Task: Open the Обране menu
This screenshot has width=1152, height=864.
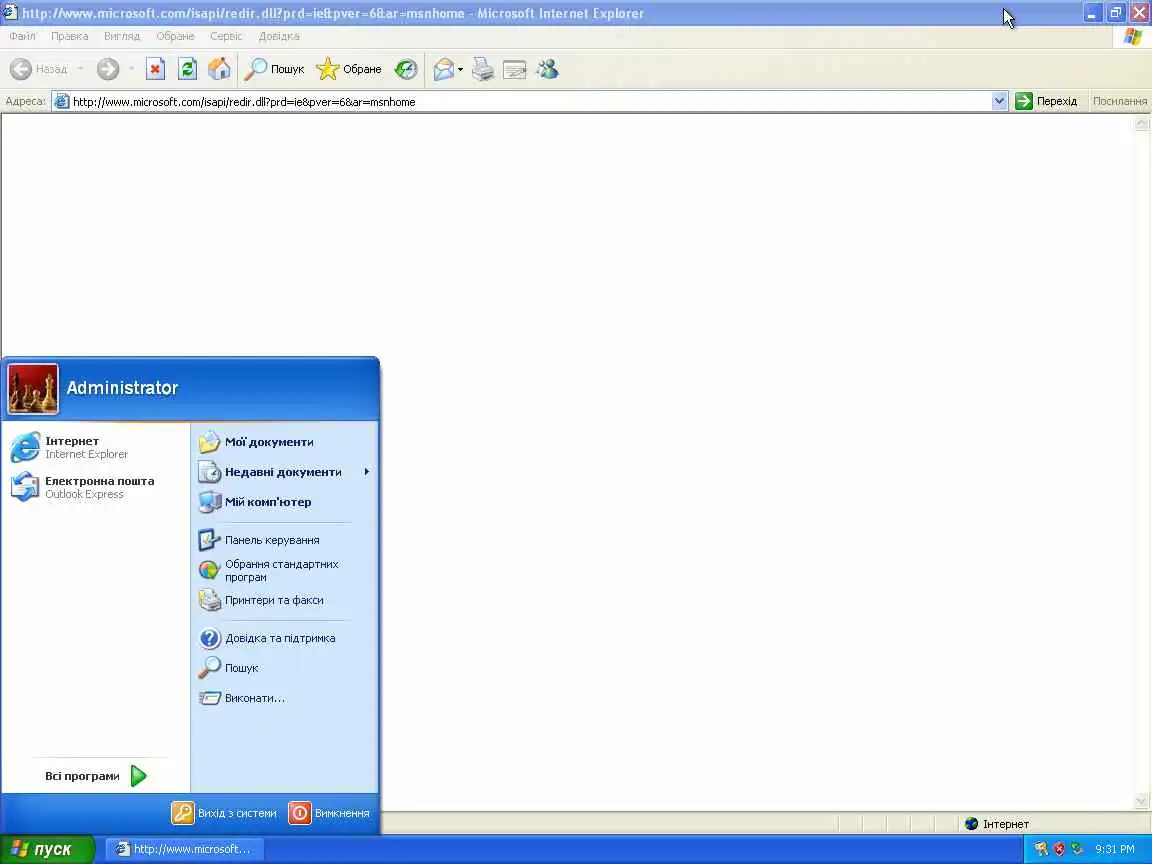Action: pos(175,36)
